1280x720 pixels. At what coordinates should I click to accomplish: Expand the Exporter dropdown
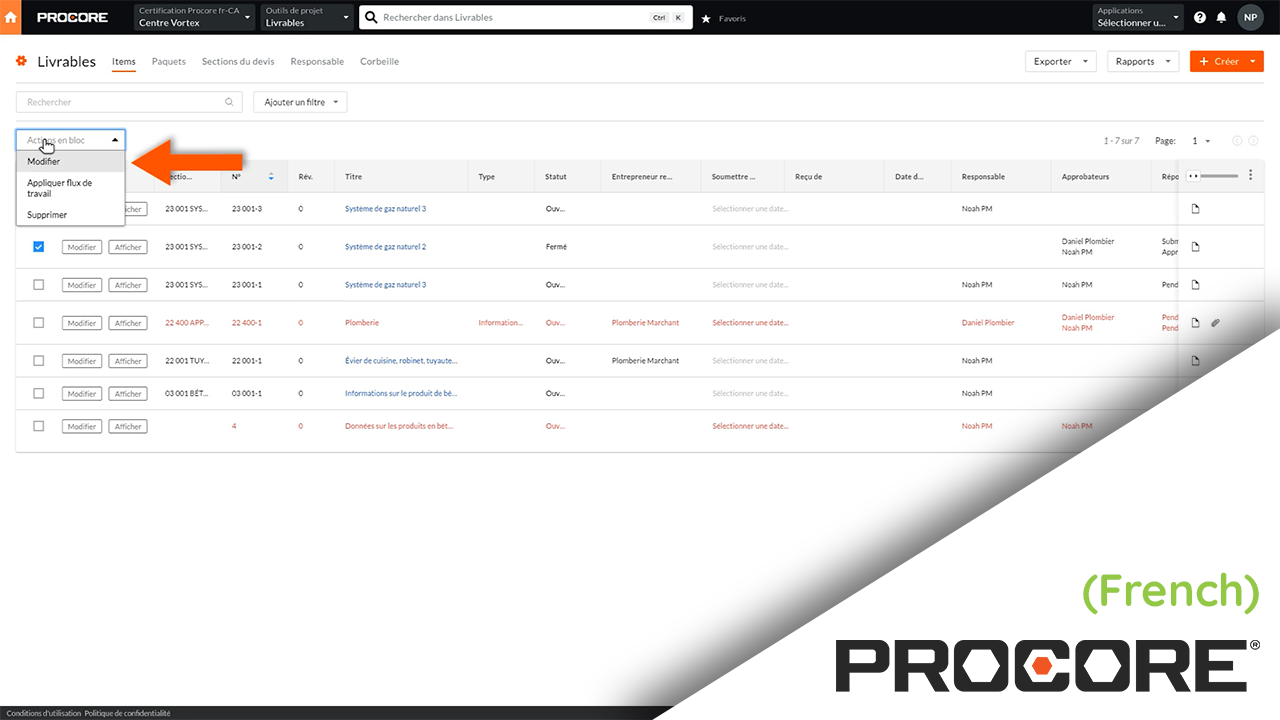pyautogui.click(x=1061, y=62)
